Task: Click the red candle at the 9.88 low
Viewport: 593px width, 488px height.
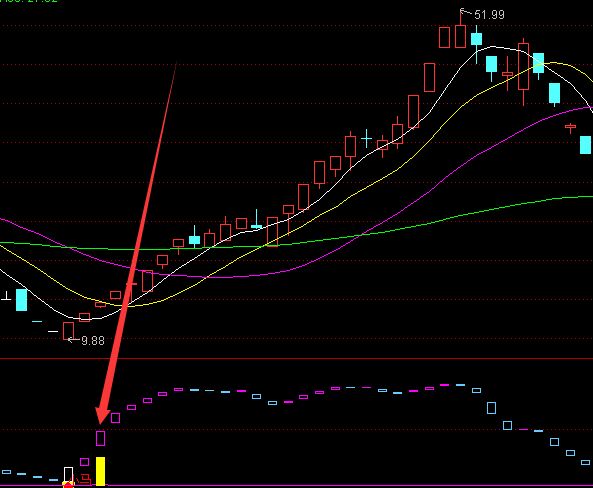Action: (68, 331)
